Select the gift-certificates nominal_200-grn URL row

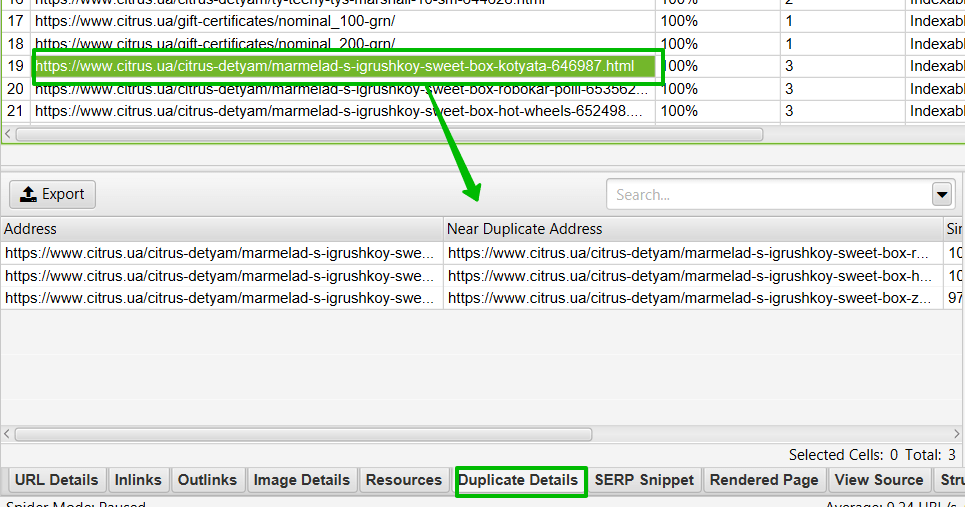click(343, 44)
